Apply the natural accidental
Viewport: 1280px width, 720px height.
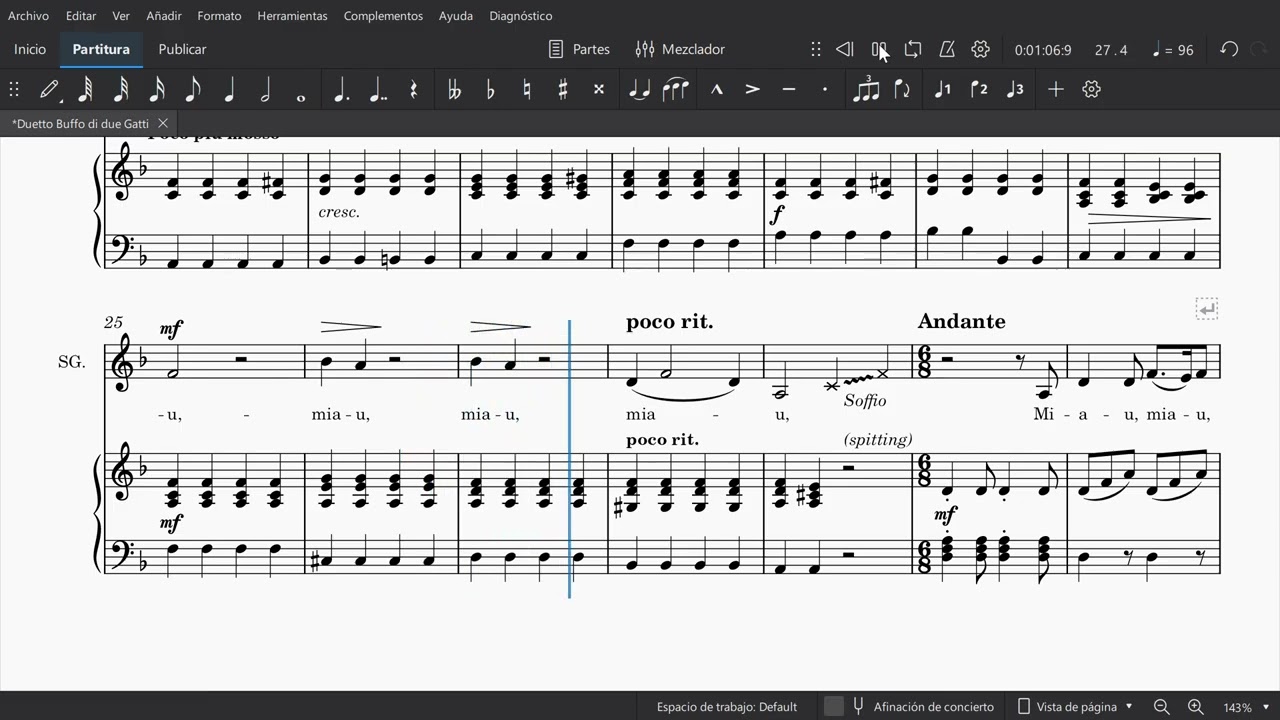526,89
